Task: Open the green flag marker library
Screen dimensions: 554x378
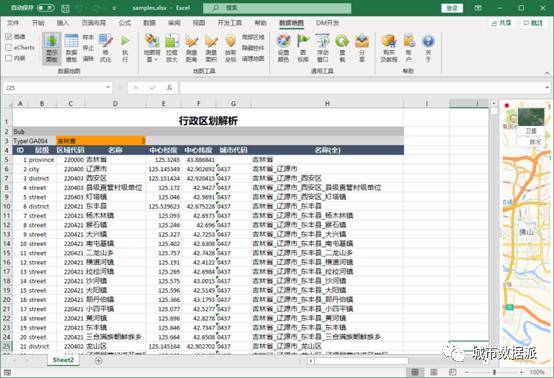Action: click(303, 48)
